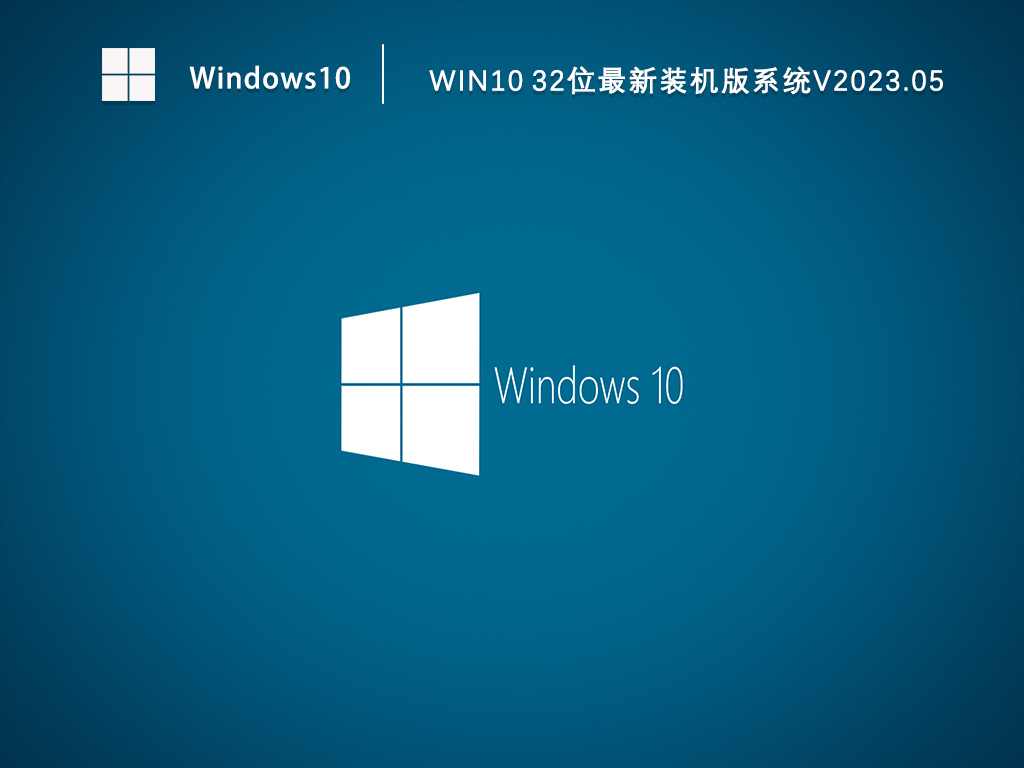Click the top-left square of the header logo
The width and height of the screenshot is (1024, 768).
point(114,61)
